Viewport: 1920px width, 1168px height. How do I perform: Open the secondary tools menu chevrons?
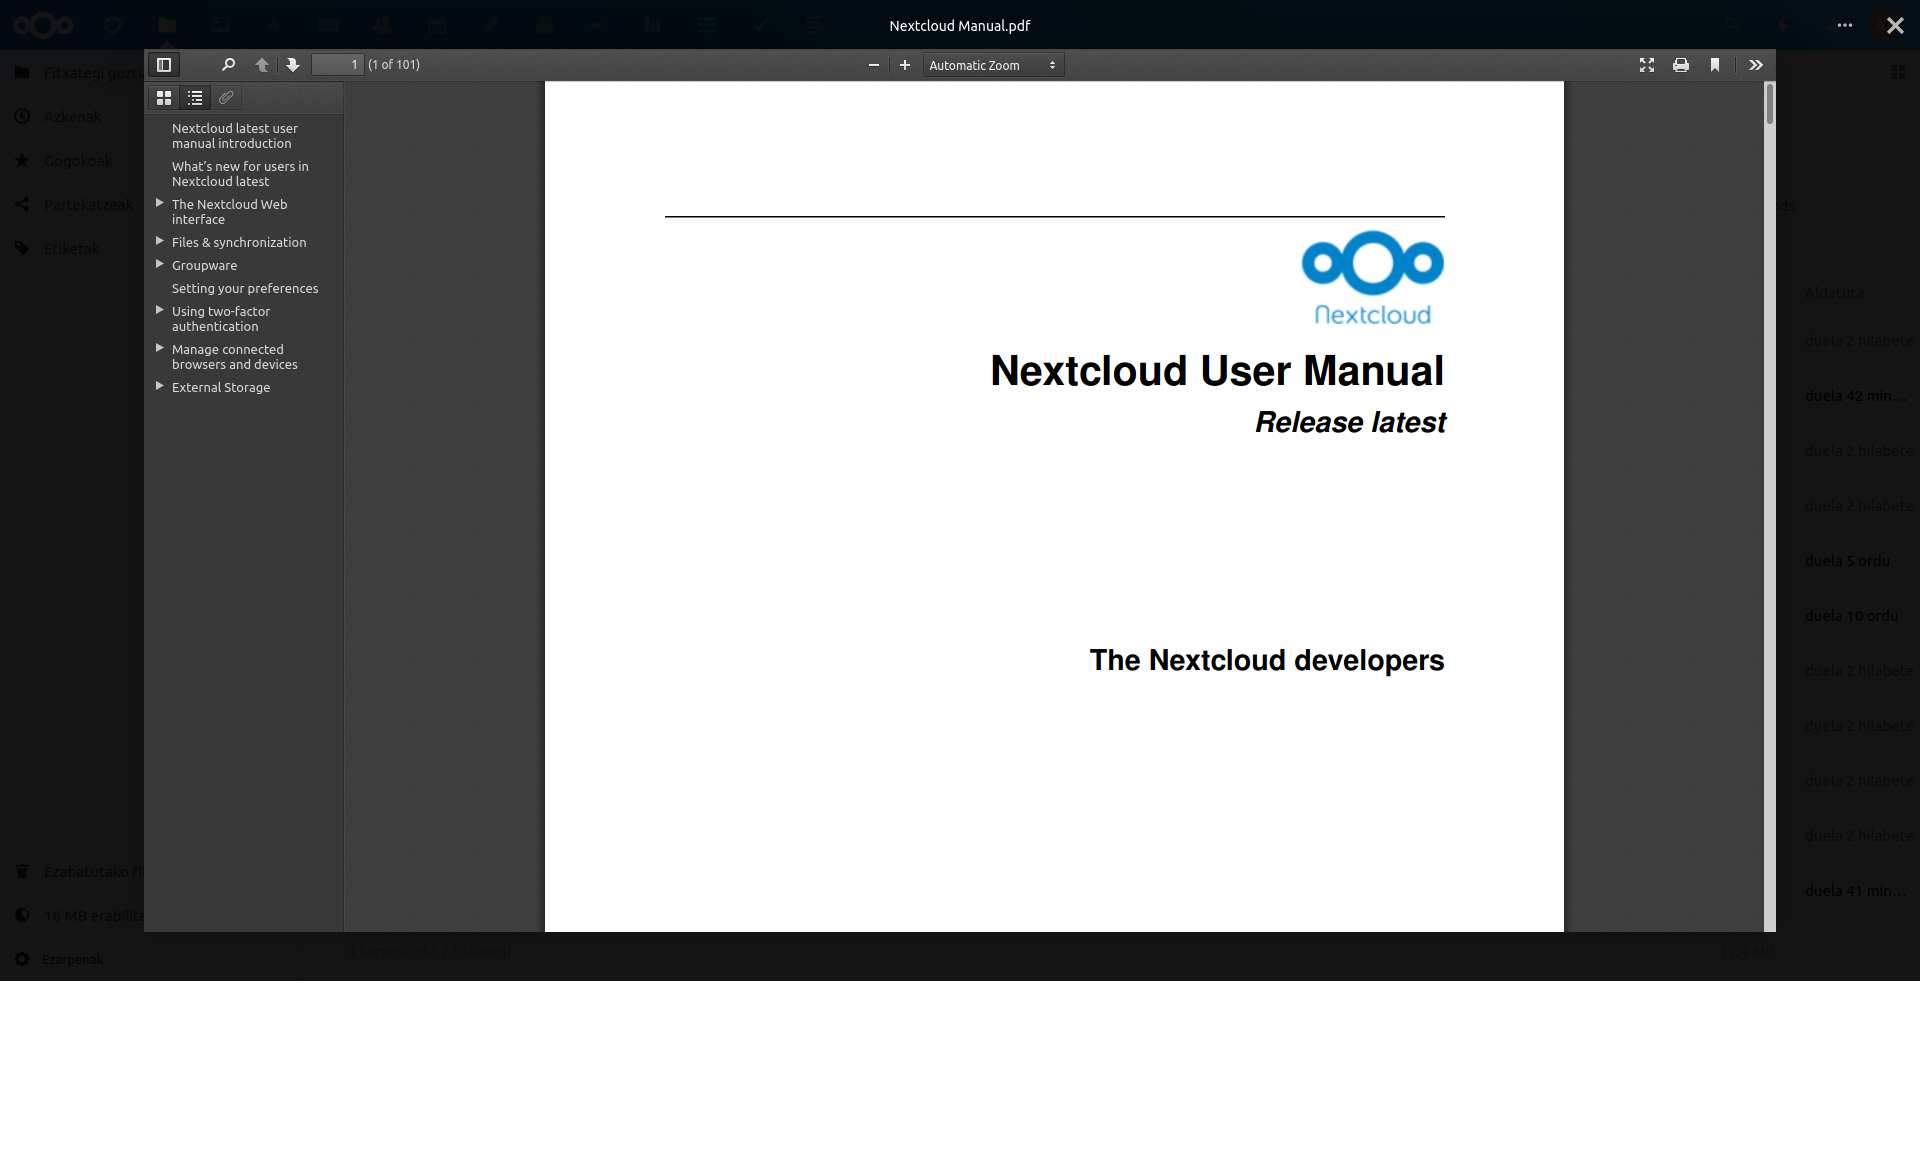pyautogui.click(x=1756, y=65)
